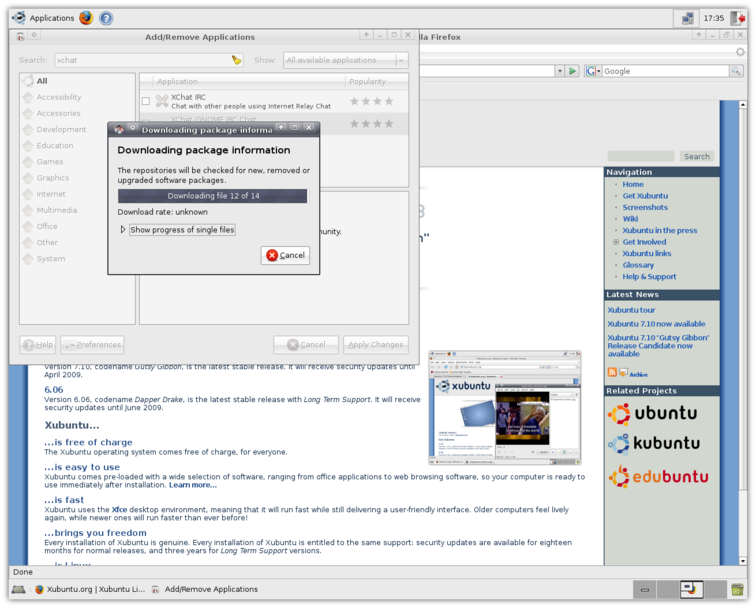Click the logout icon in the top panel

pos(737,18)
